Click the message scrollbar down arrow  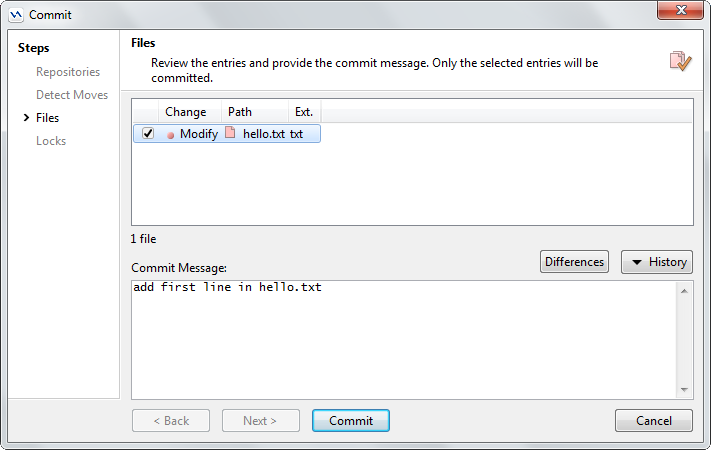point(684,389)
